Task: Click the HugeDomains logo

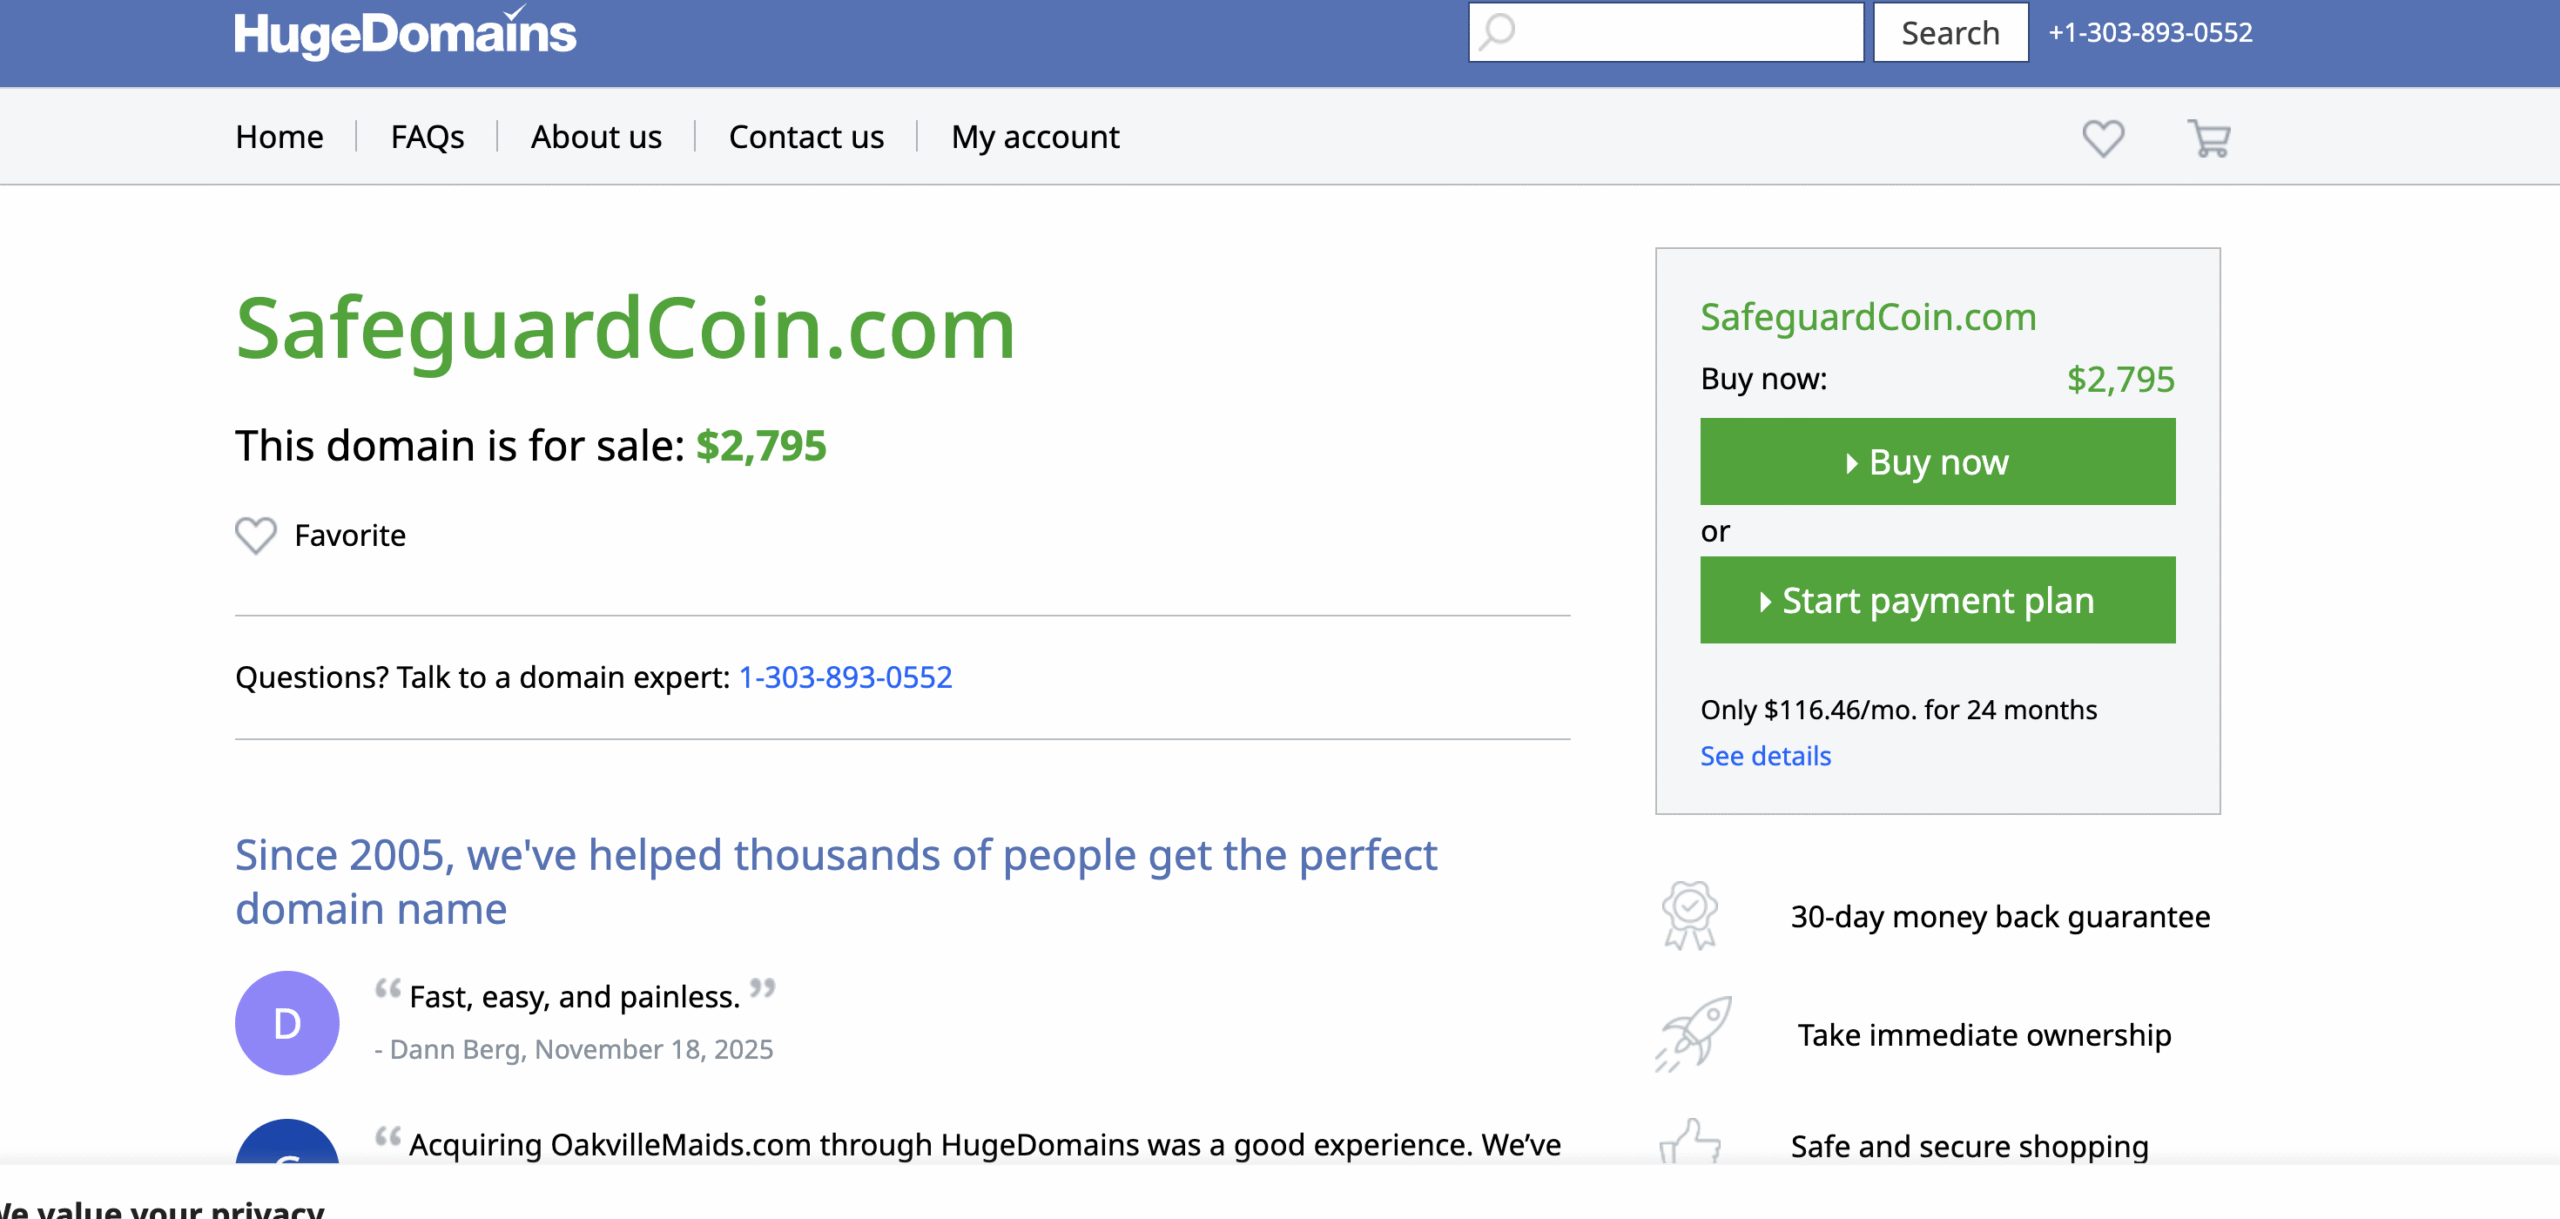Action: tap(403, 33)
